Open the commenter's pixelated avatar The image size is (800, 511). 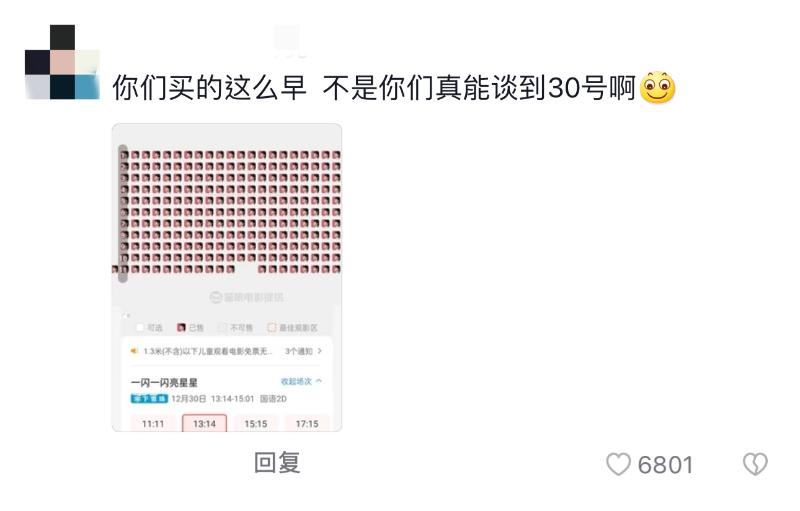point(62,62)
